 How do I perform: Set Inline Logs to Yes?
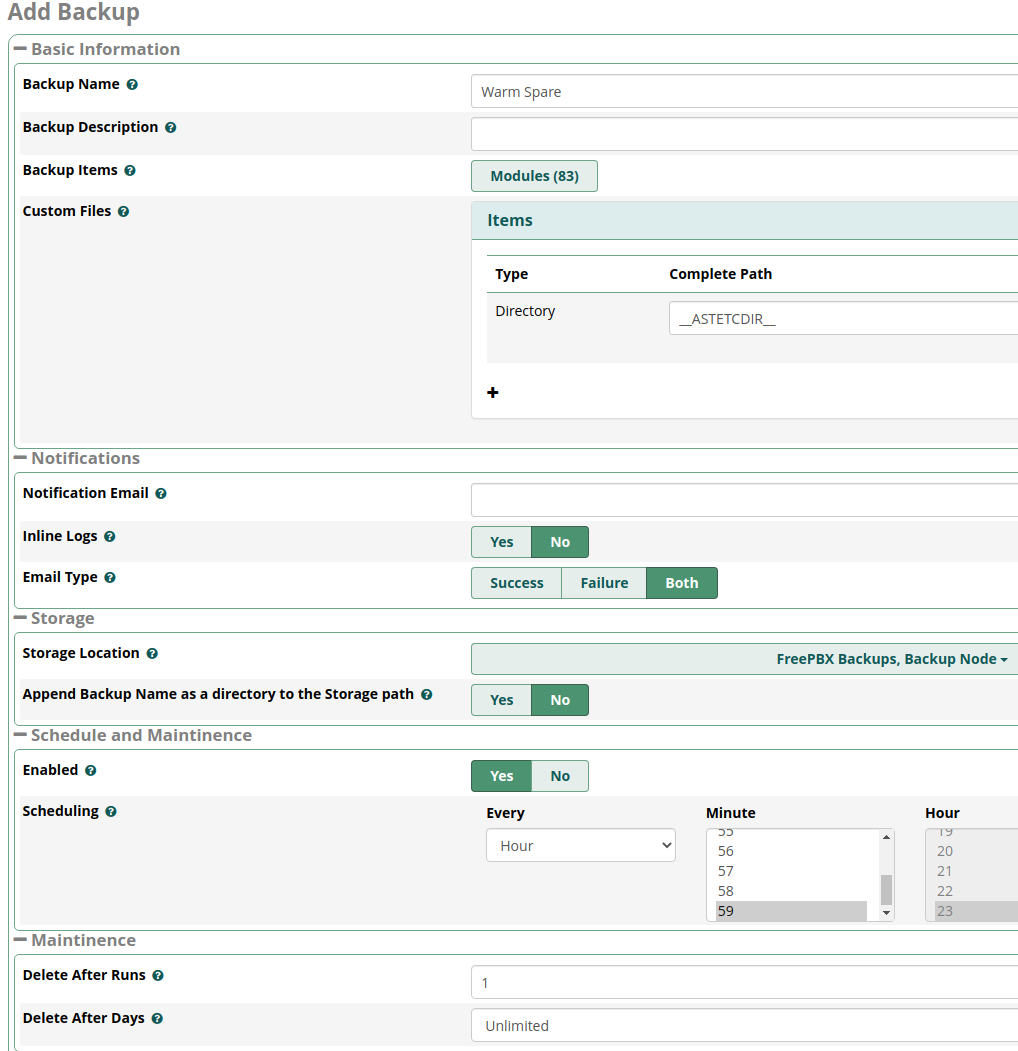tap(501, 542)
